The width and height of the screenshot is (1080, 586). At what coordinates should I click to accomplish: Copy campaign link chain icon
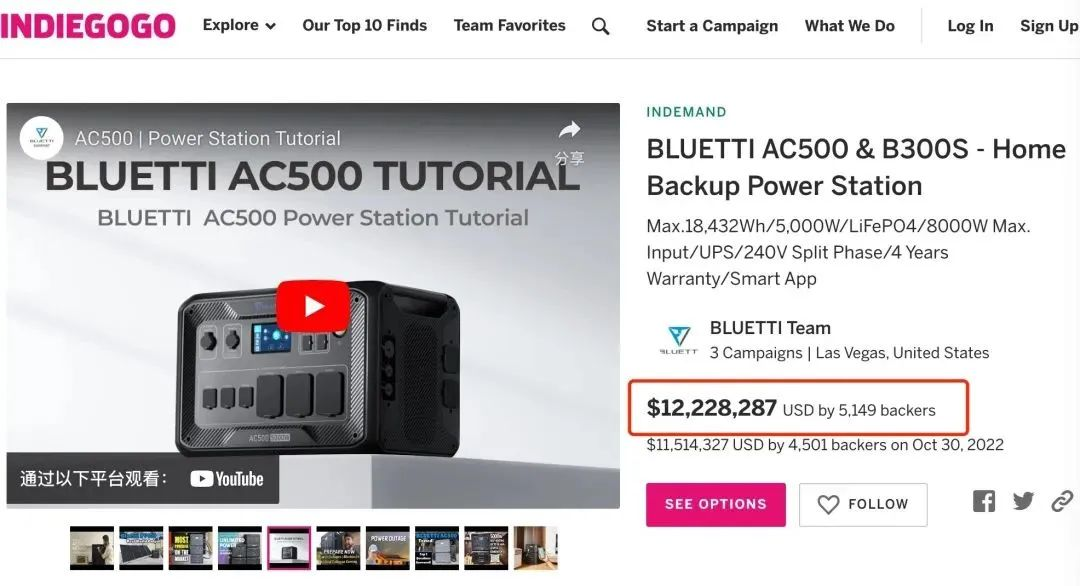point(1062,501)
